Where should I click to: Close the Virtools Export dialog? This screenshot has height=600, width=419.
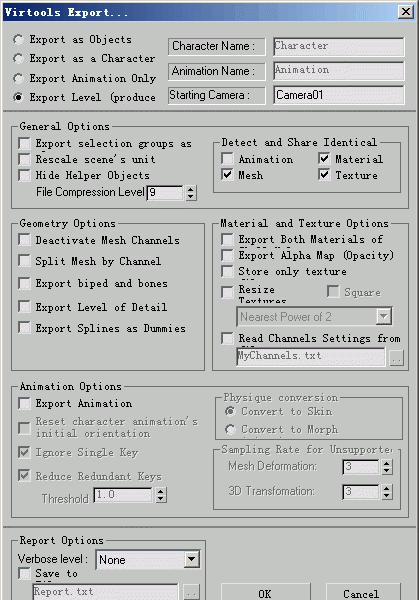(x=406, y=11)
